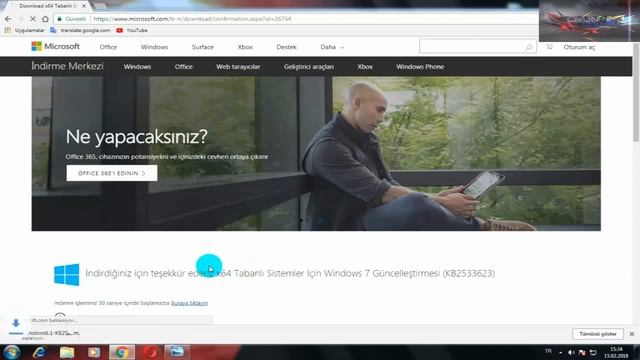Click the Office 365 hero banner image
The height and width of the screenshot is (360, 640).
point(316,154)
